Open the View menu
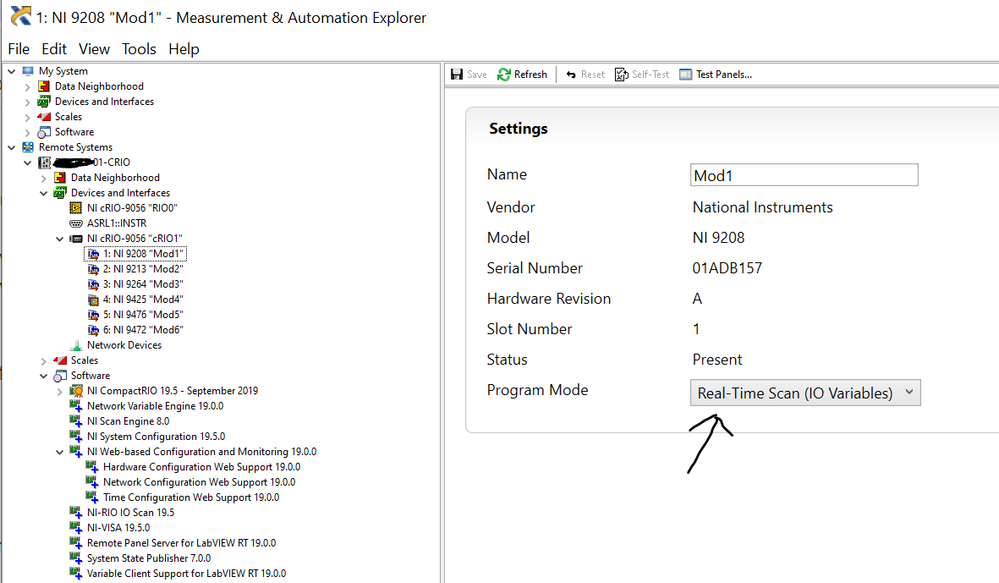This screenshot has width=999, height=583. click(x=94, y=49)
